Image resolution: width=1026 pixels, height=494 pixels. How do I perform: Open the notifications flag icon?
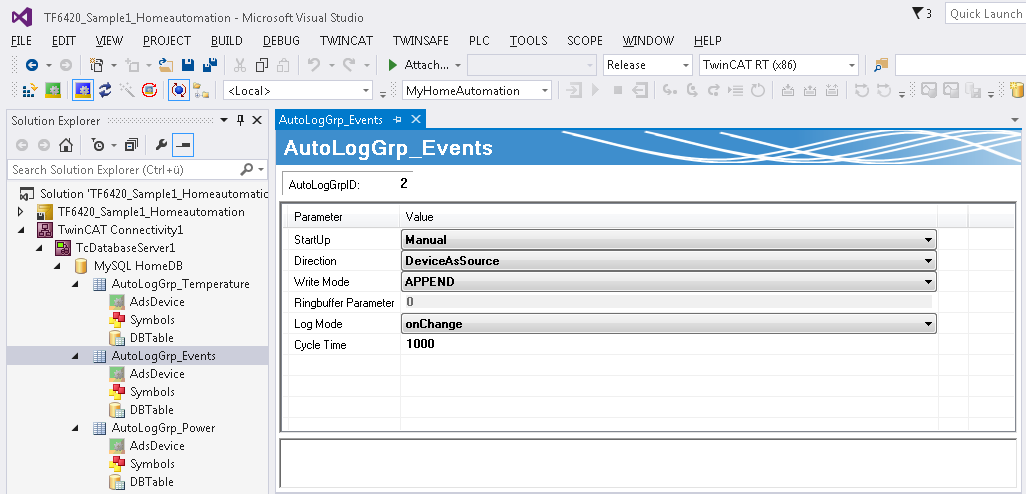(x=918, y=13)
